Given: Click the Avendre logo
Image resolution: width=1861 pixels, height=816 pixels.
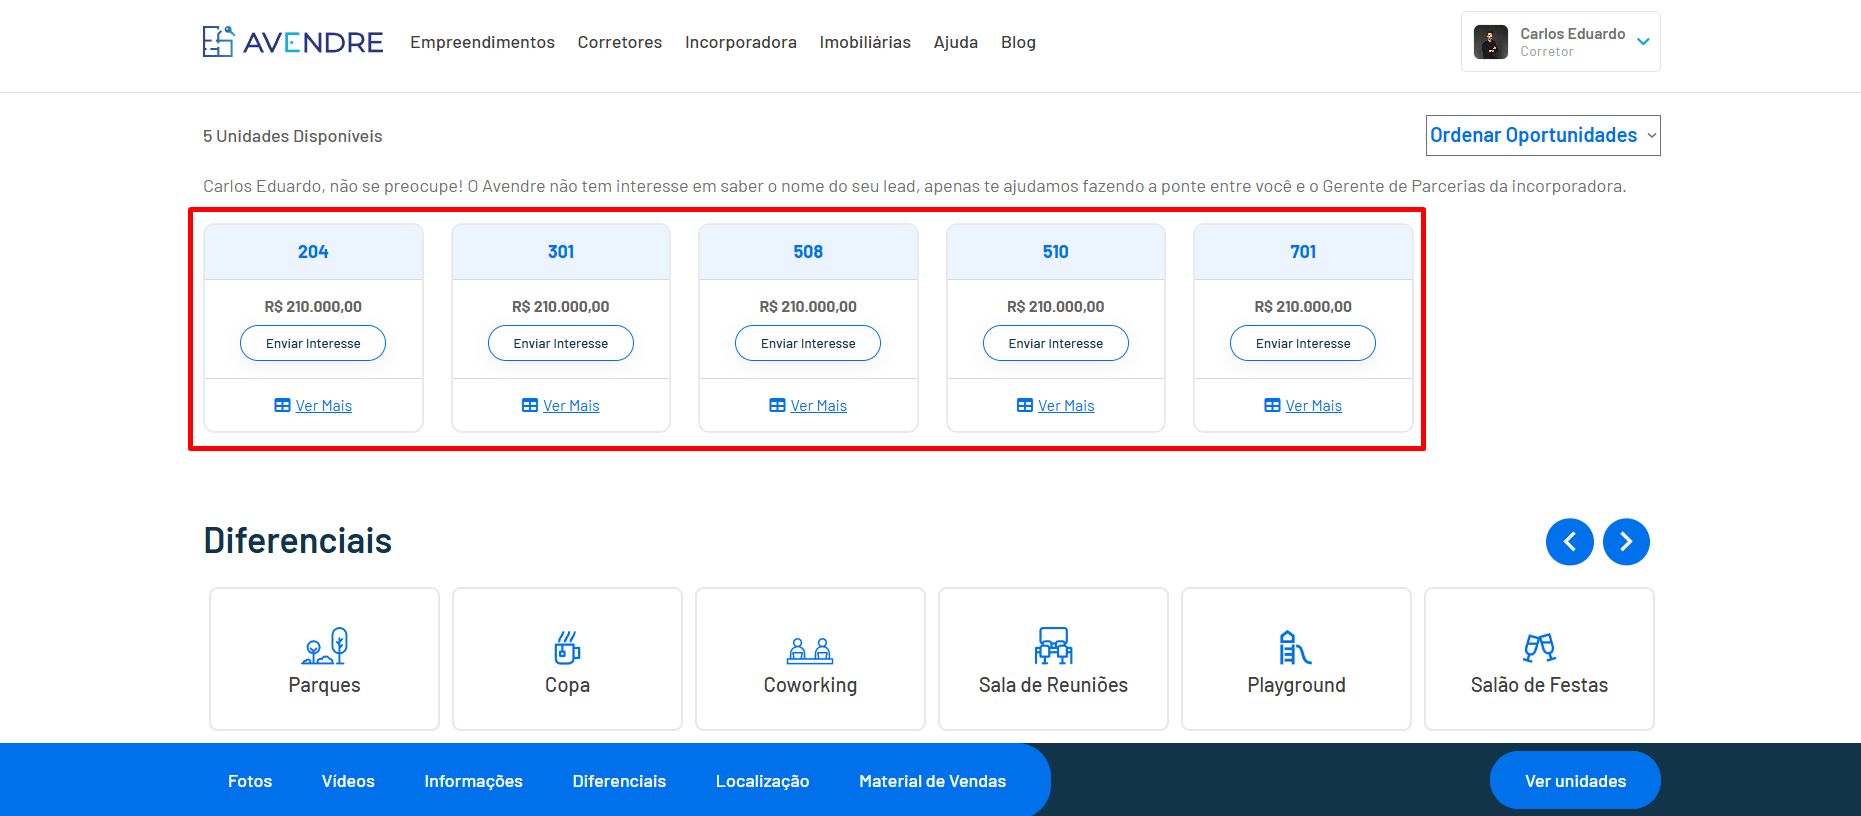Looking at the screenshot, I should tap(293, 42).
